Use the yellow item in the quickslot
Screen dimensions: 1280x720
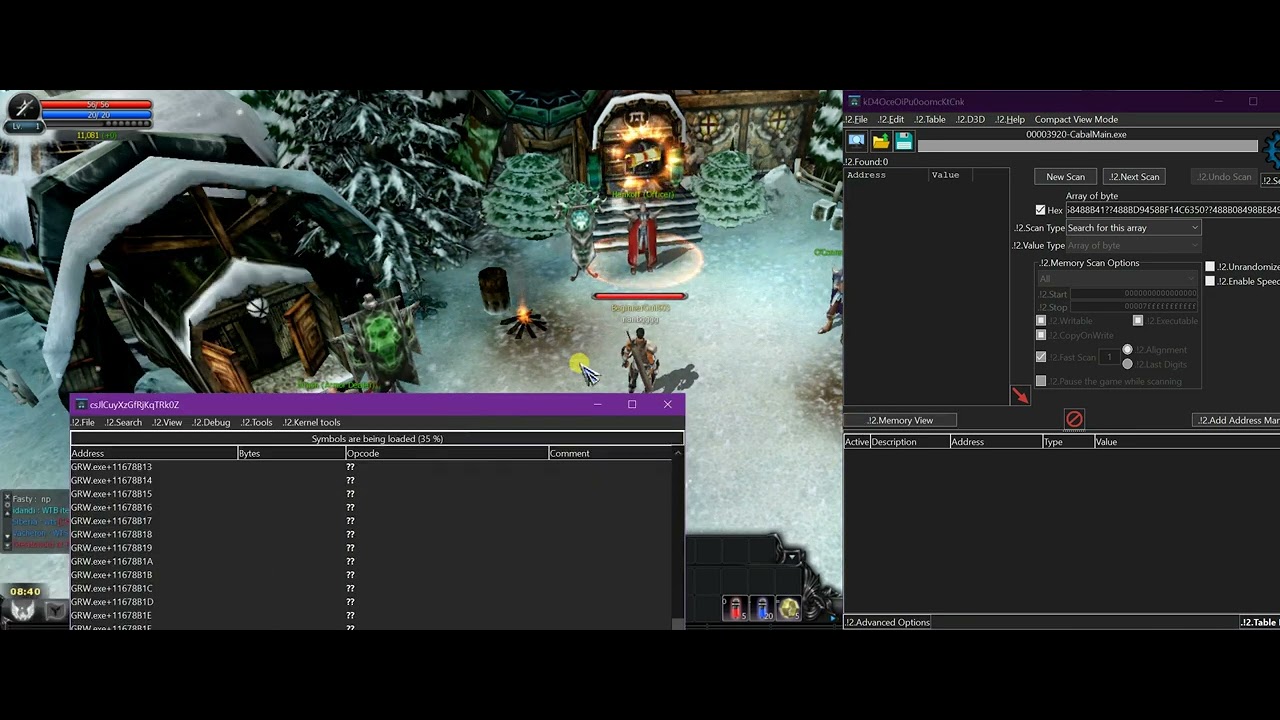pyautogui.click(x=788, y=608)
